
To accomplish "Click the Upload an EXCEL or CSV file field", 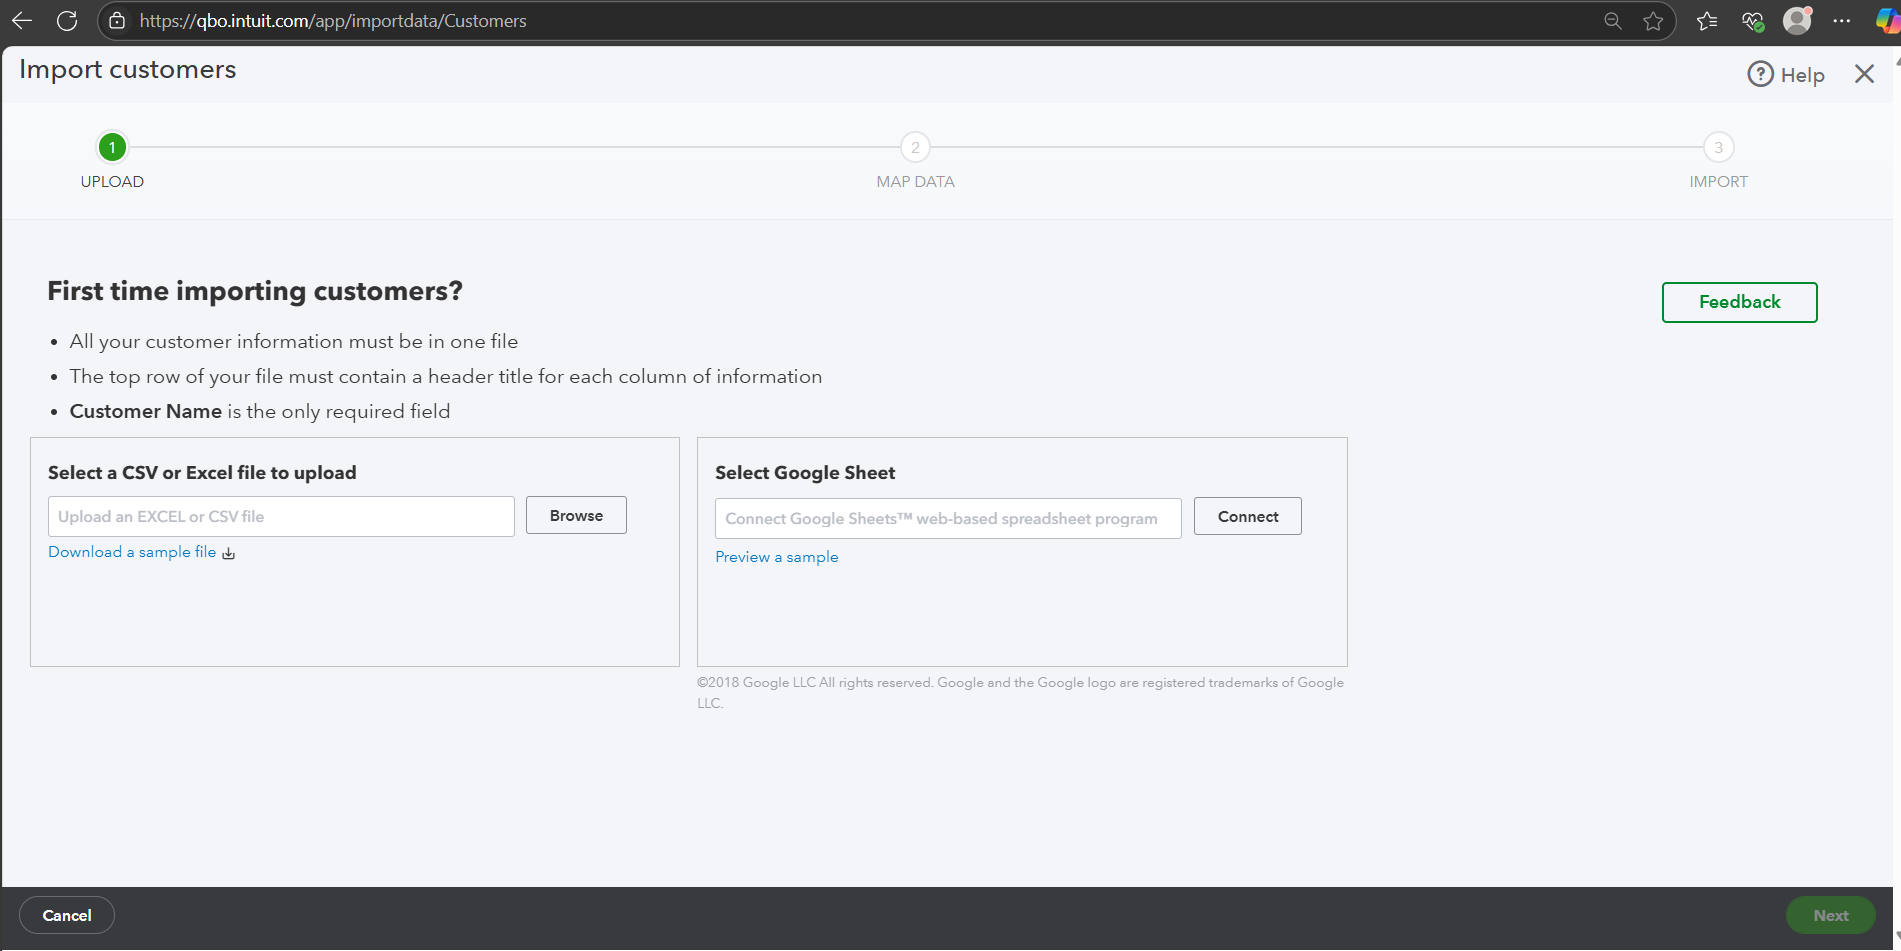I will pyautogui.click(x=281, y=517).
